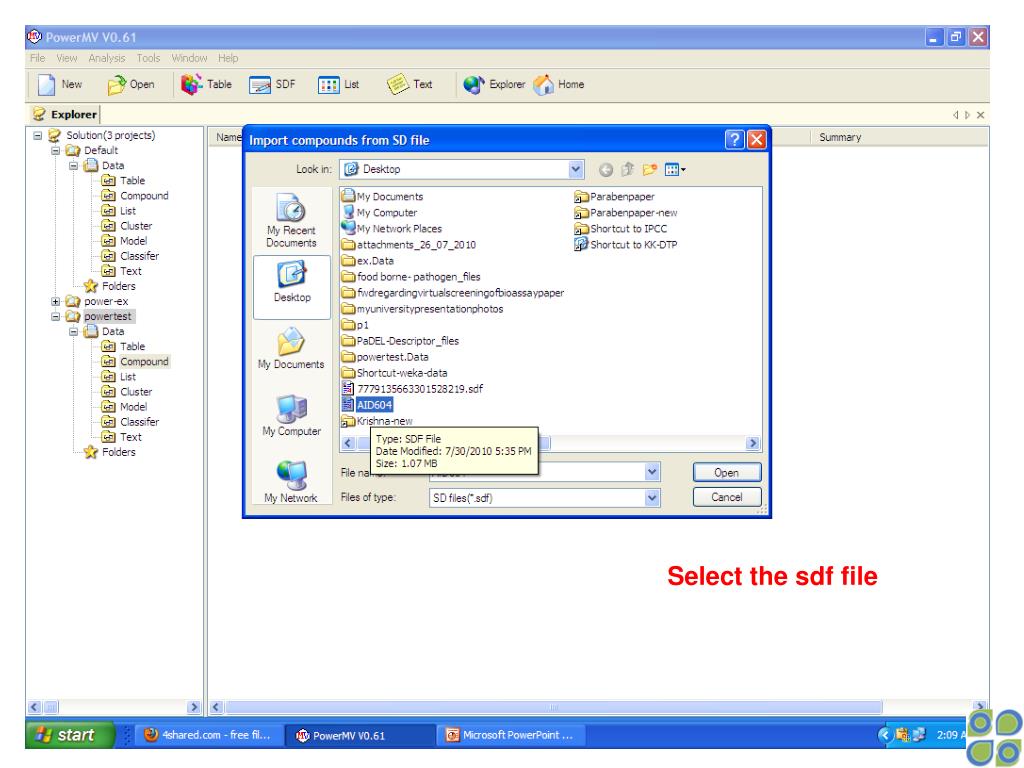Open the Parabenpaper shortcut folder
1024x768 pixels.
tap(615, 197)
